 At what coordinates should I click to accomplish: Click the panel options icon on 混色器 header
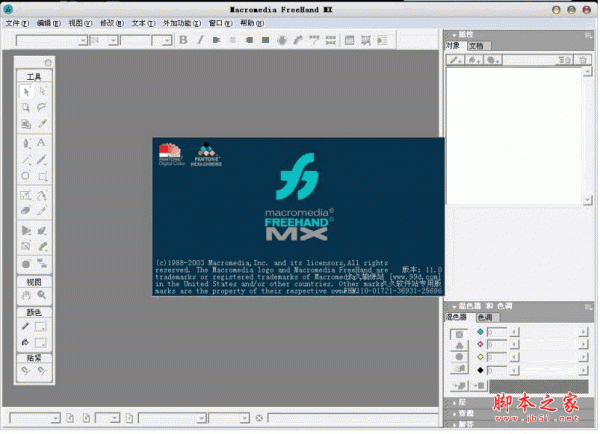(588, 307)
